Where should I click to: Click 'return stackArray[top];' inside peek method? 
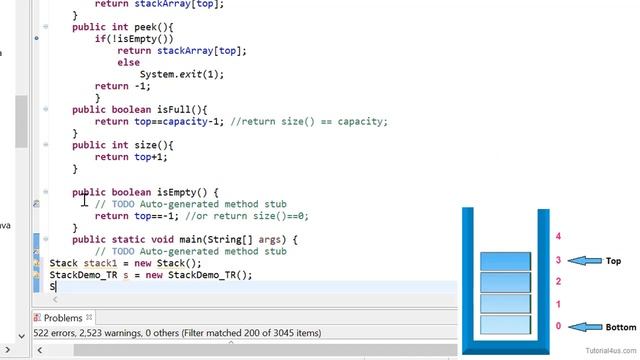coord(182,51)
